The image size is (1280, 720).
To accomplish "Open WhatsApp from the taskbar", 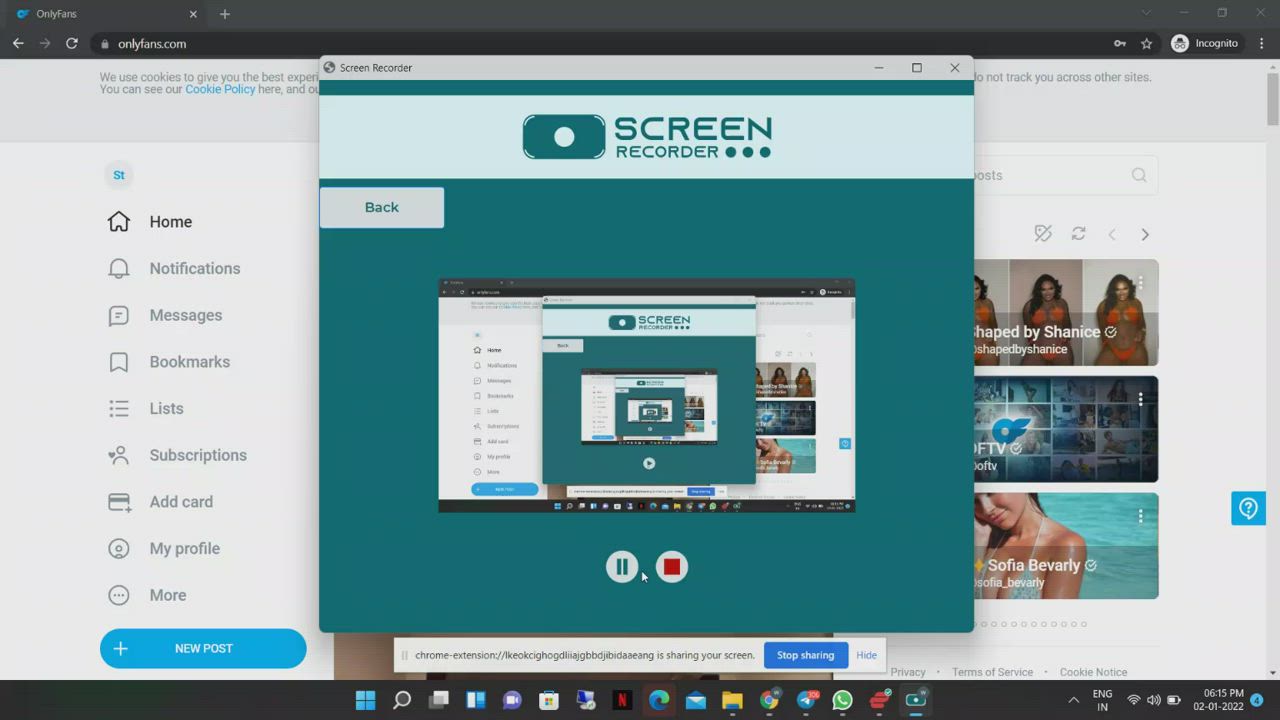I will point(842,700).
